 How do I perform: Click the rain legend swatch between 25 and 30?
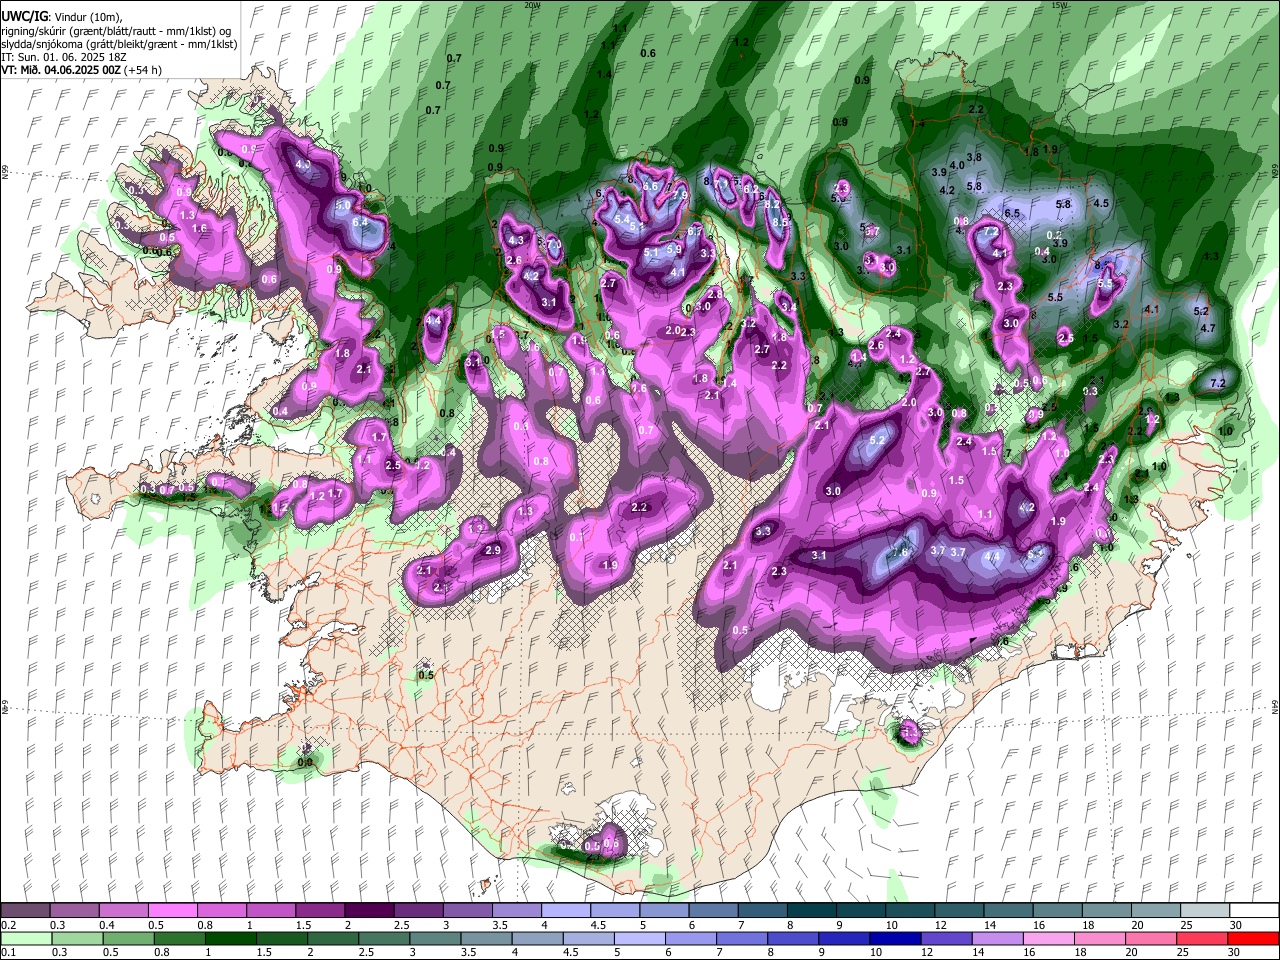pyautogui.click(x=1202, y=938)
